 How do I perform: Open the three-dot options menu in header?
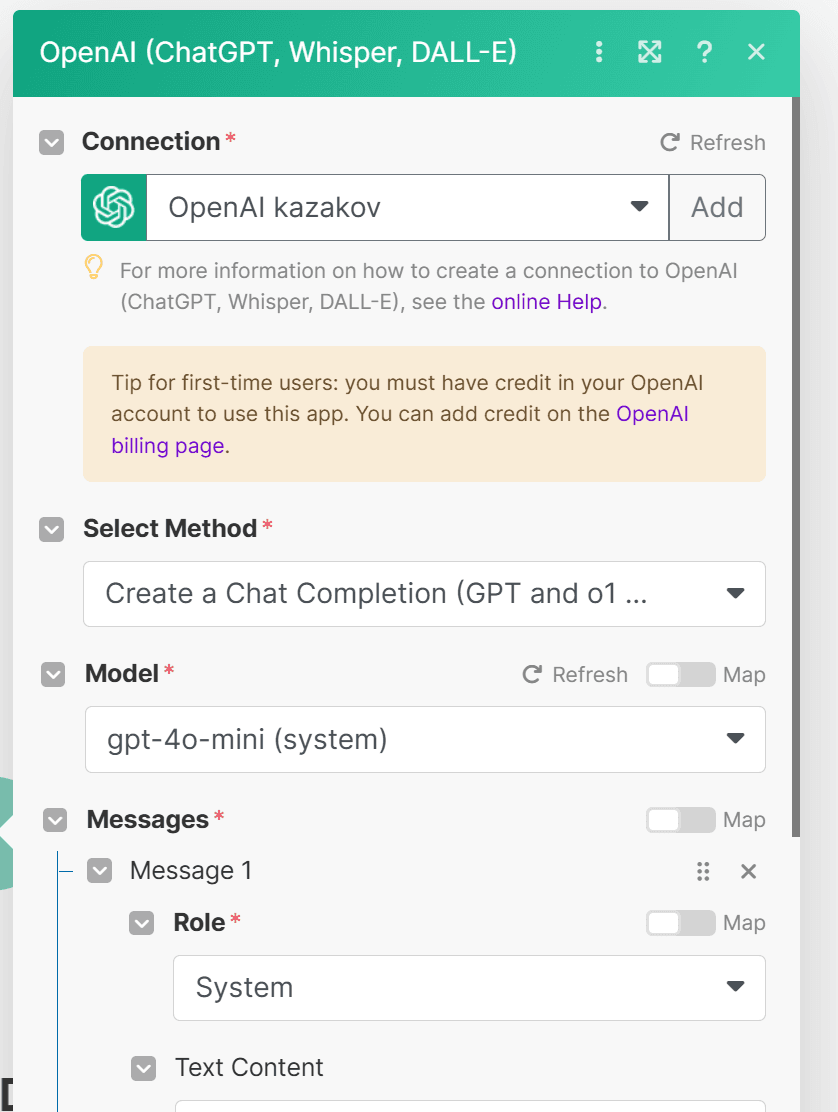(x=599, y=52)
